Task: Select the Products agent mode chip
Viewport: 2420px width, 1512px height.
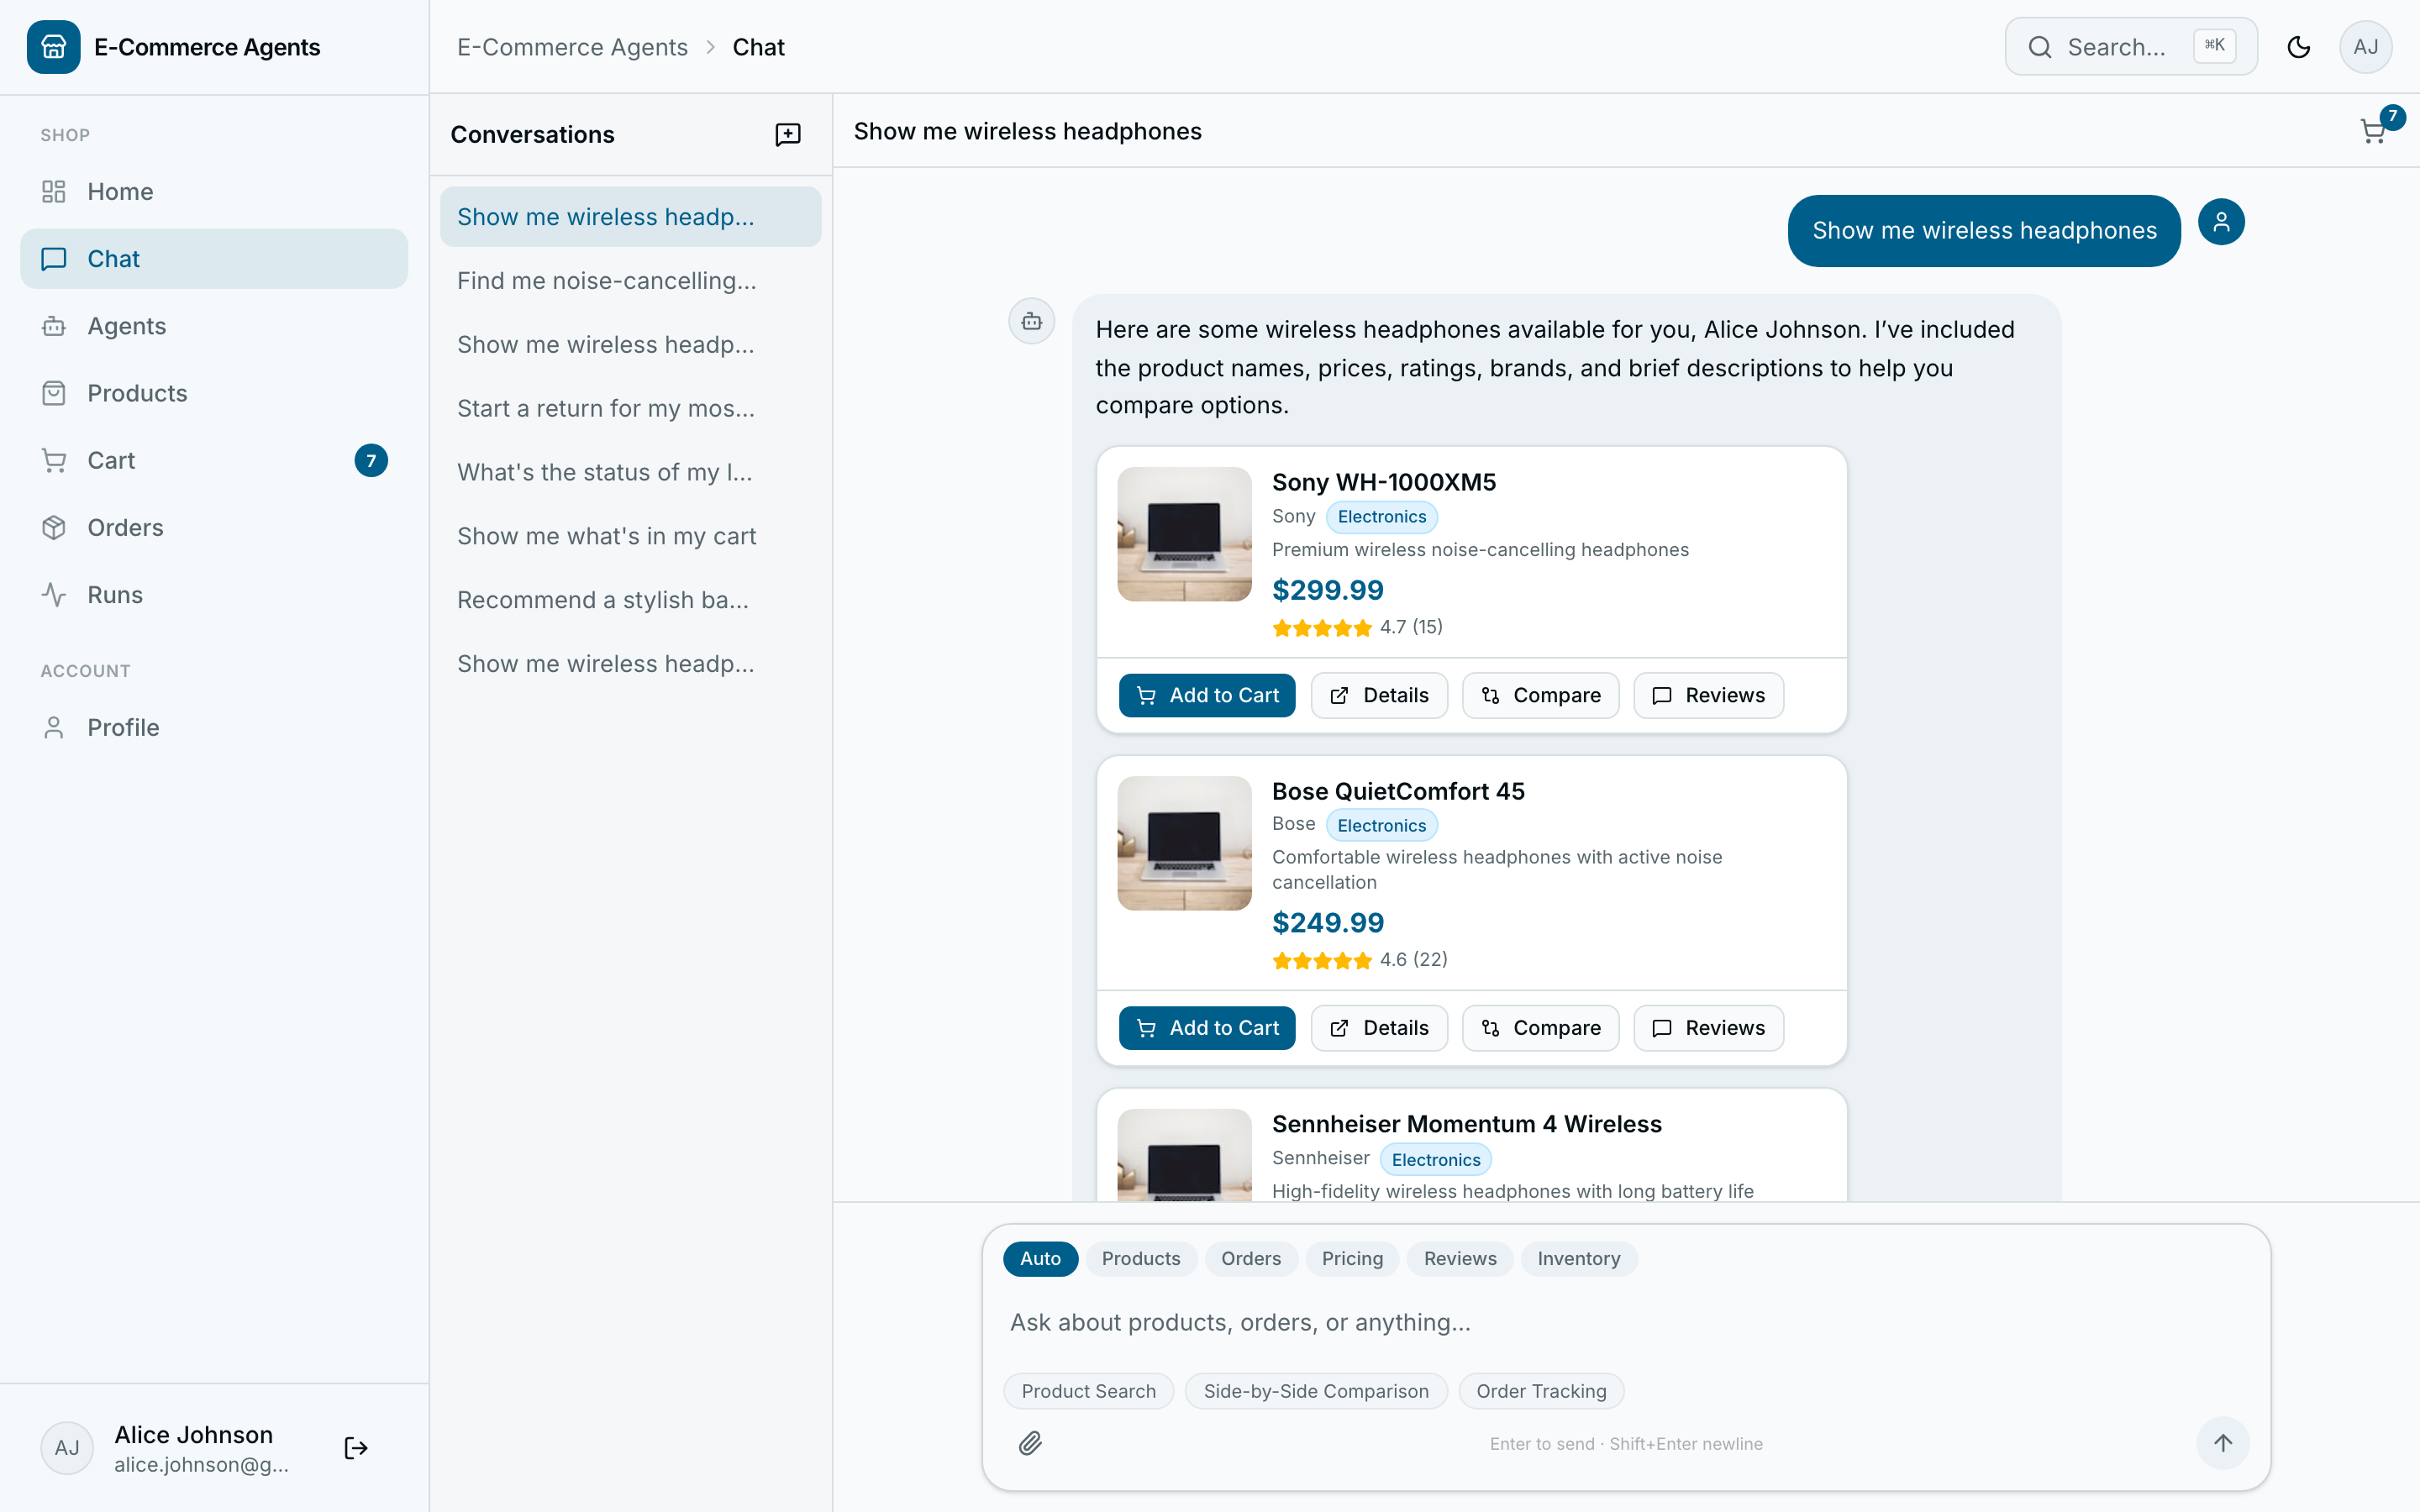Action: (1141, 1258)
